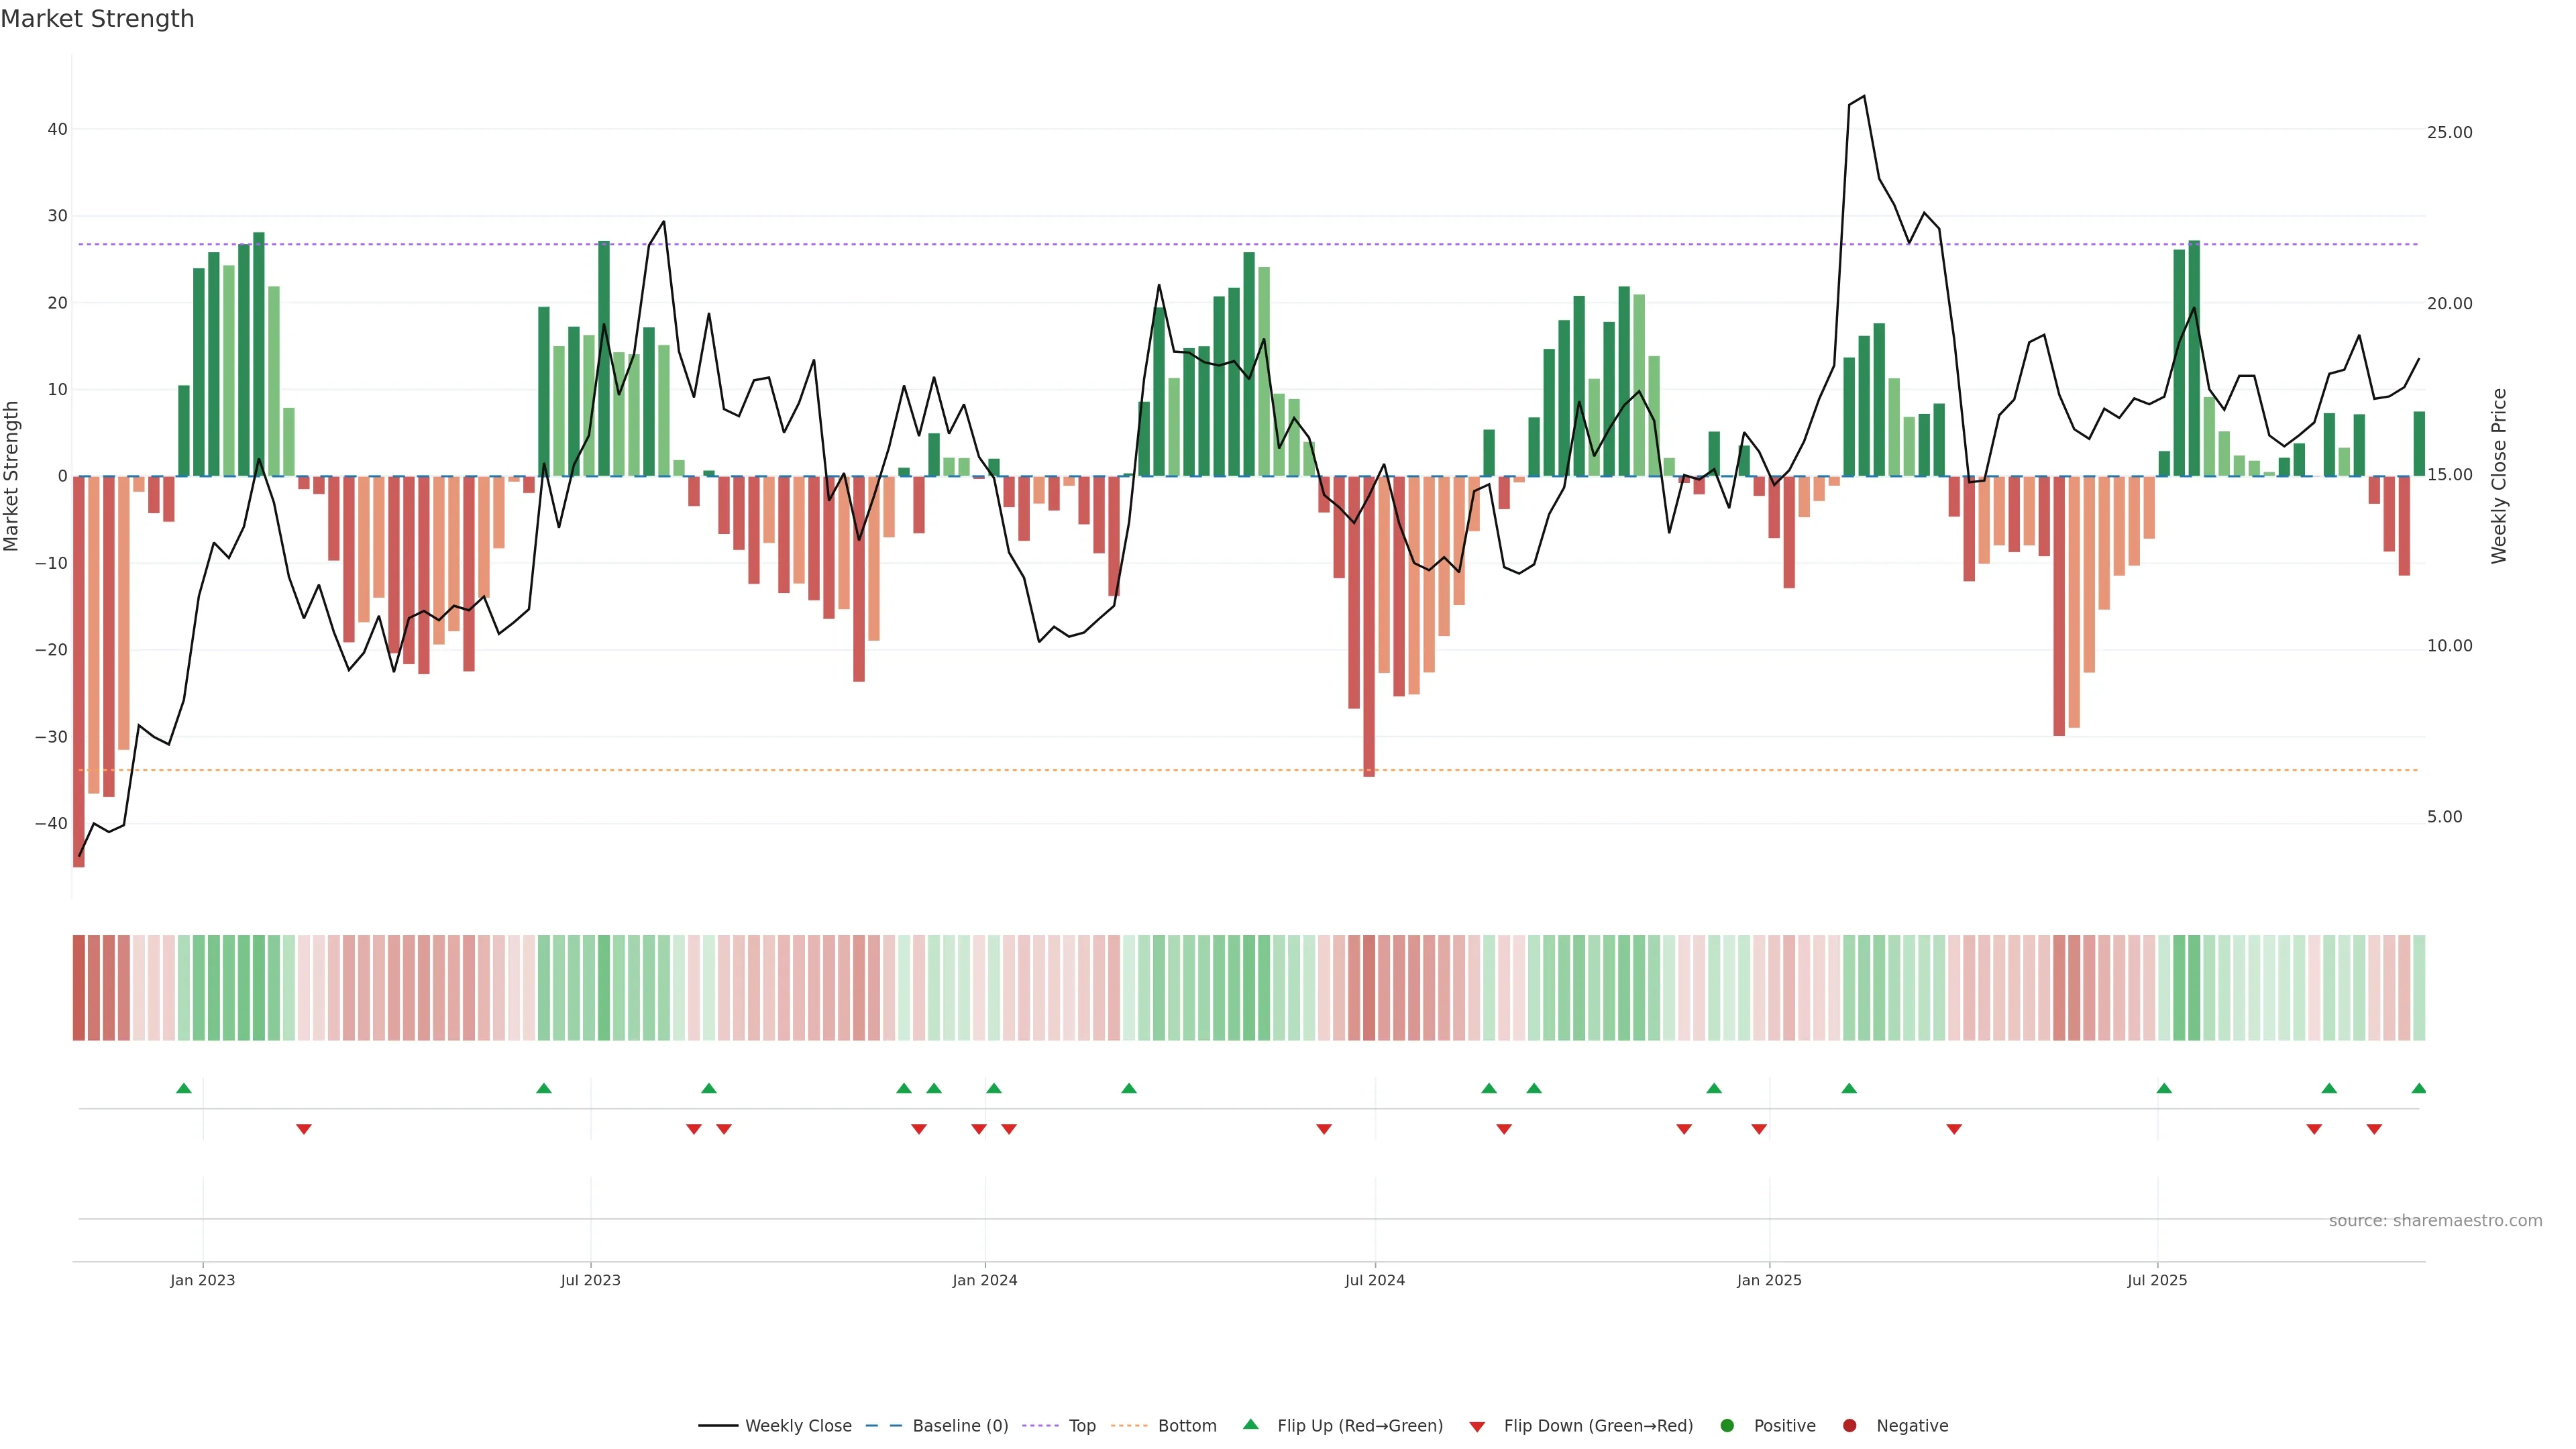Select the rightmost red flip-down marker
The image size is (2576, 1449).
(2374, 1129)
